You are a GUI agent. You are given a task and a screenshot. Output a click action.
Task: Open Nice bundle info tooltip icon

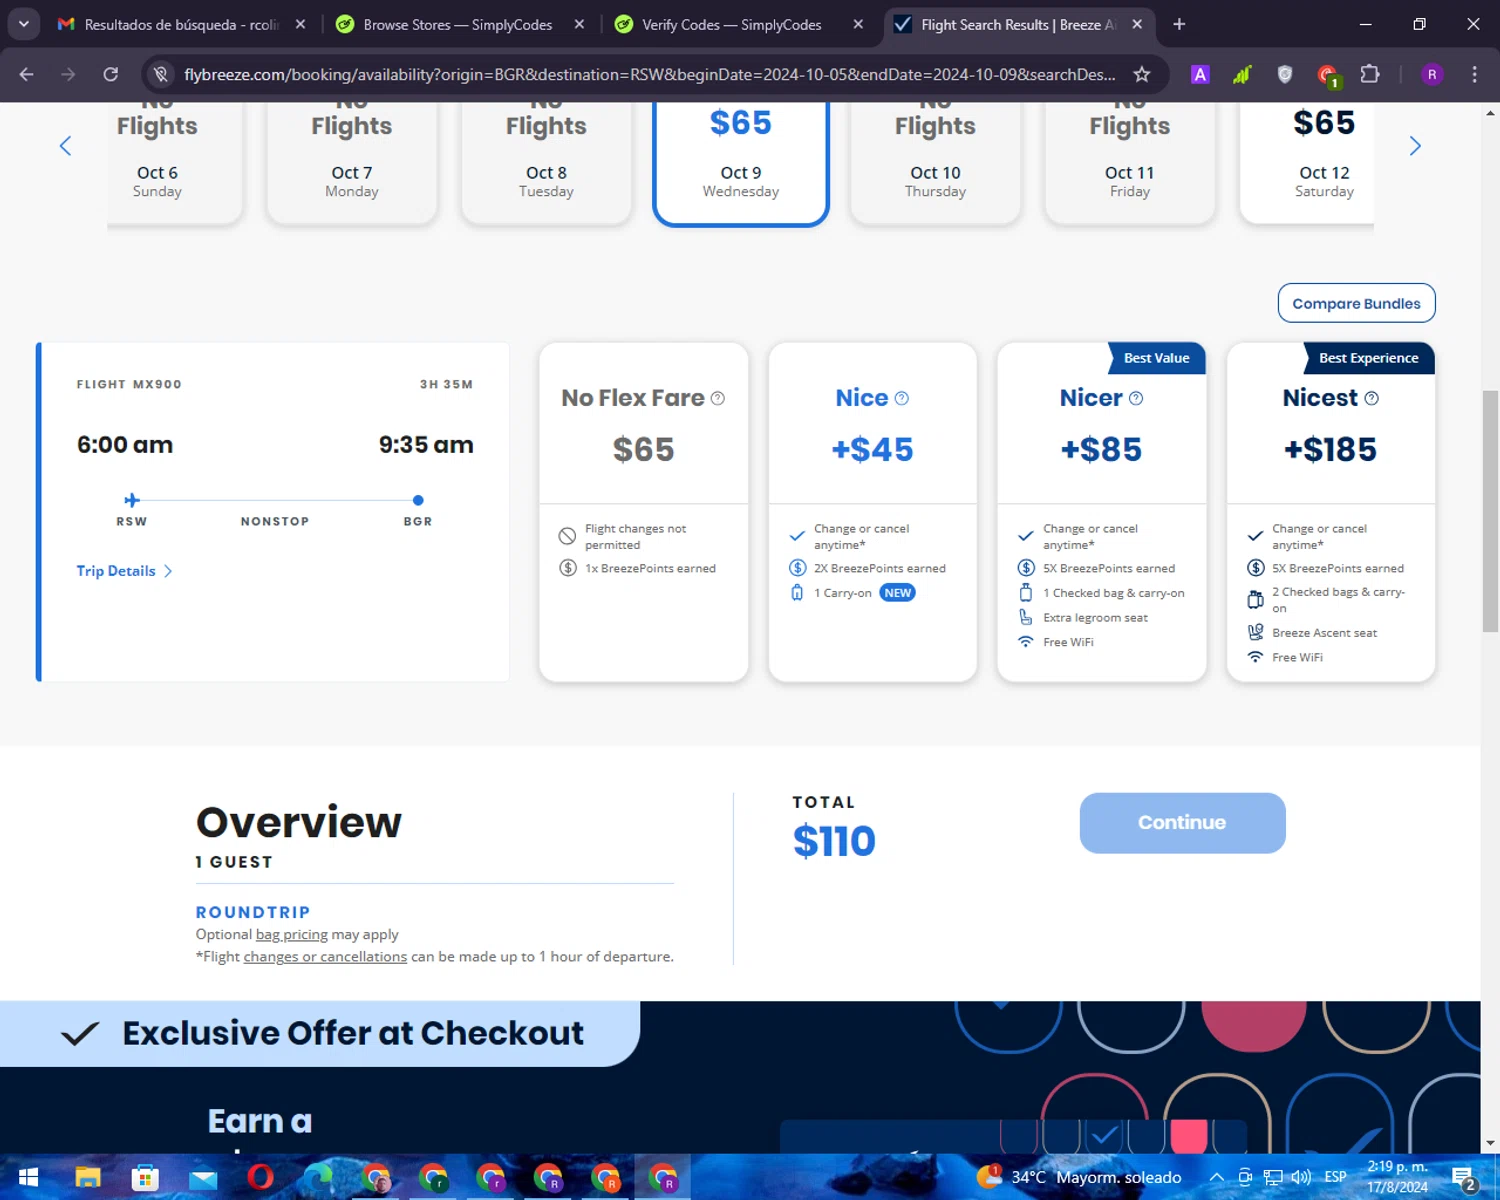tap(901, 398)
